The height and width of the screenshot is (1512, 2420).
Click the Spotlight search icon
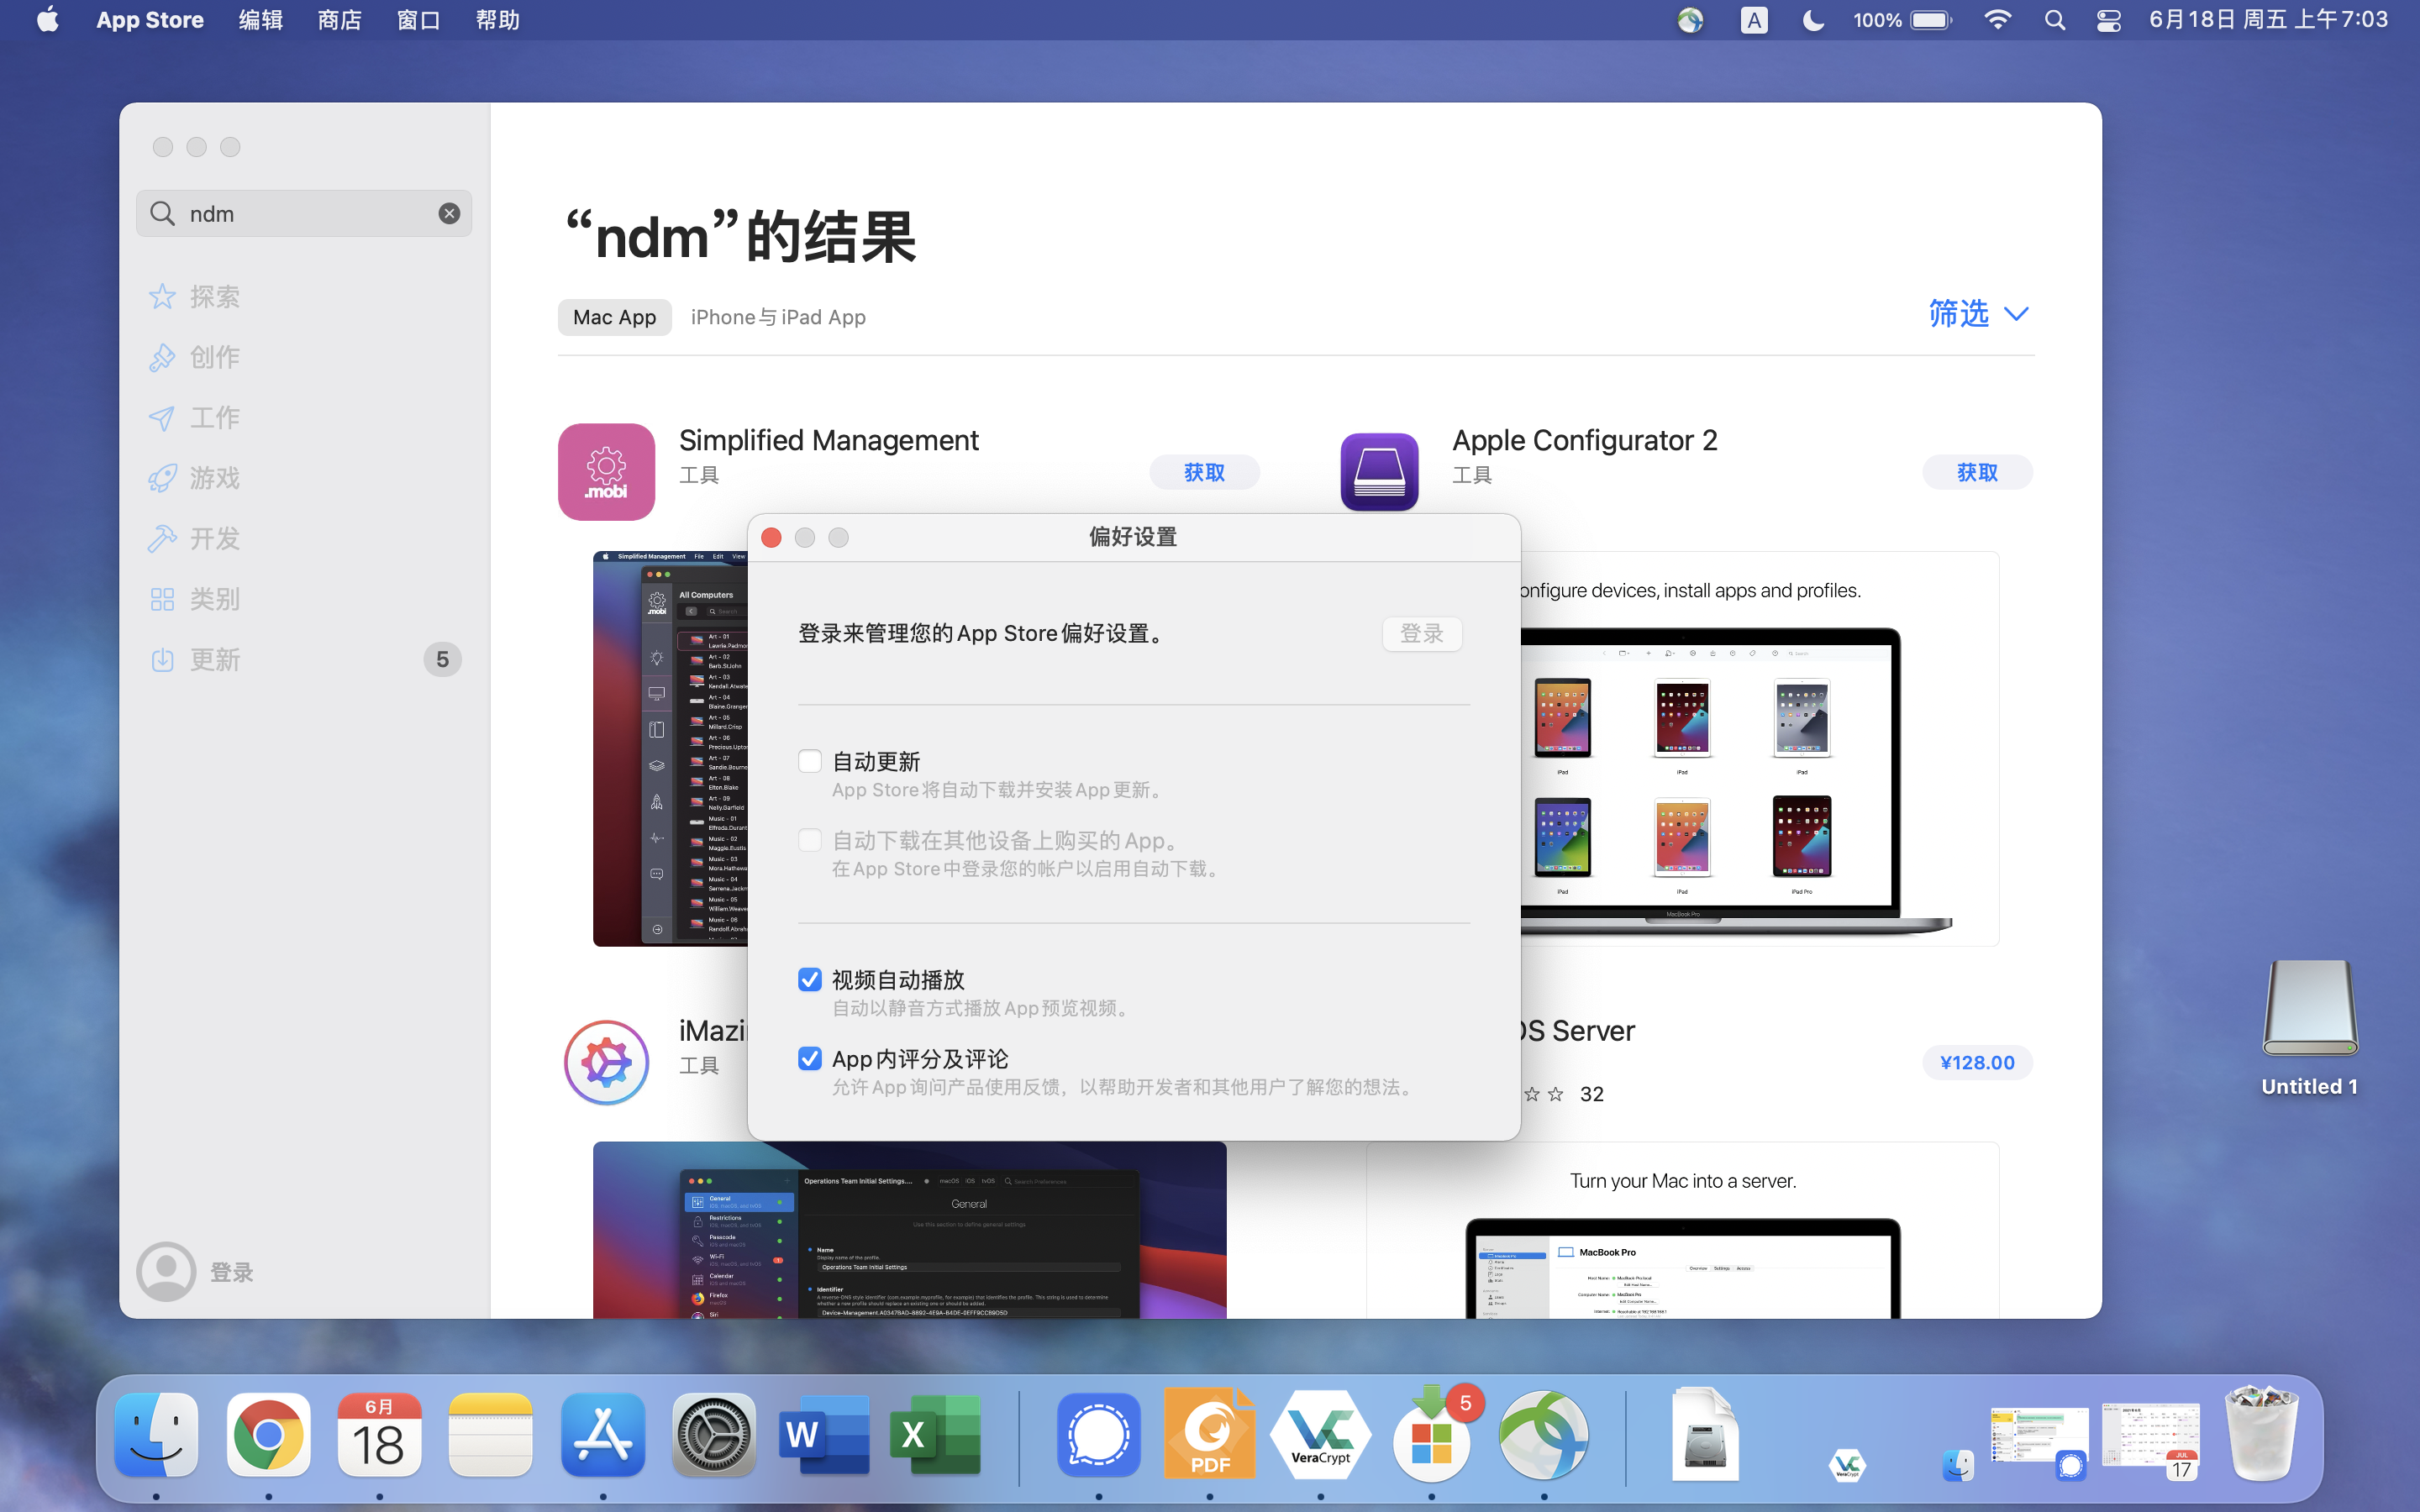coord(2054,20)
